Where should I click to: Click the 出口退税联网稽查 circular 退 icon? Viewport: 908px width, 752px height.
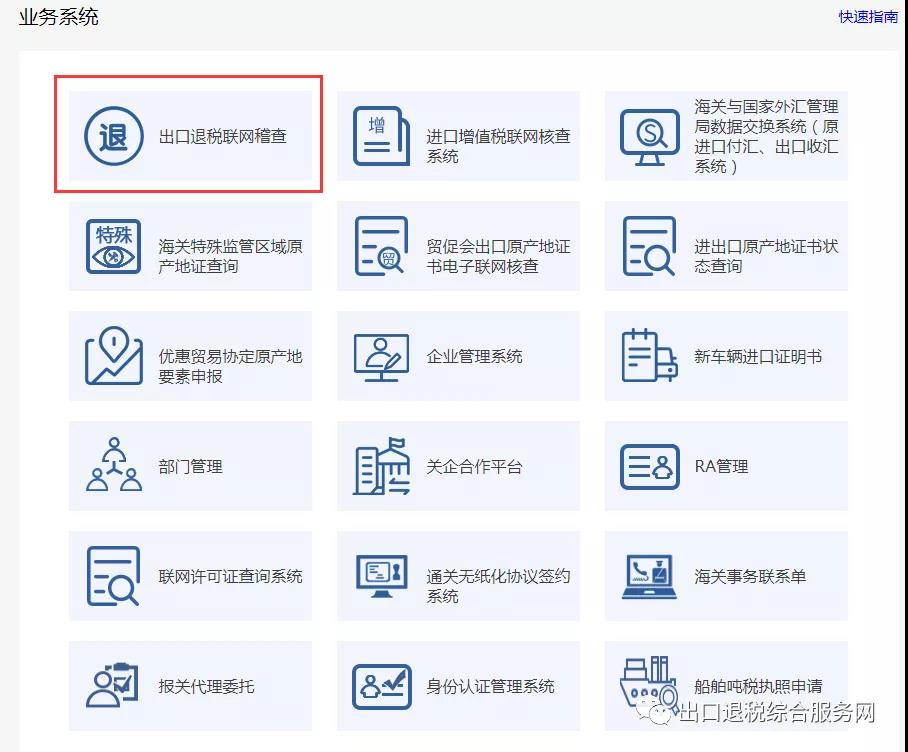[113, 136]
